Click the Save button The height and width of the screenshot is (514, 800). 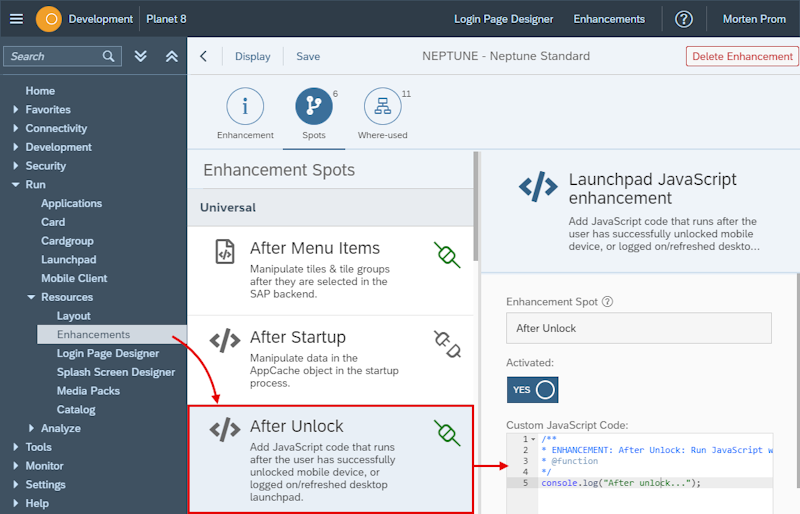(308, 56)
